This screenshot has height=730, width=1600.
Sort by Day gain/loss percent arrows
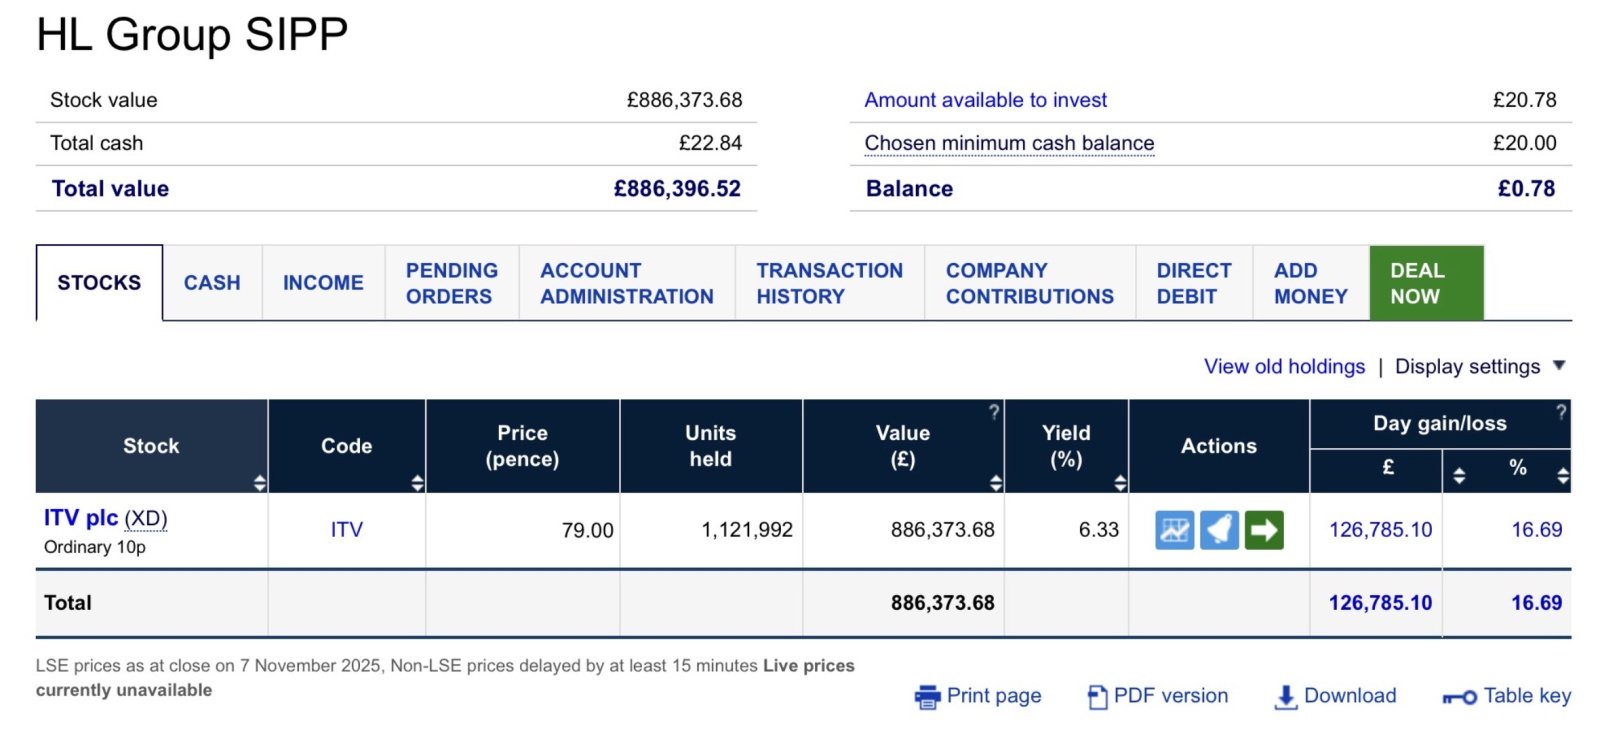click(x=1563, y=476)
